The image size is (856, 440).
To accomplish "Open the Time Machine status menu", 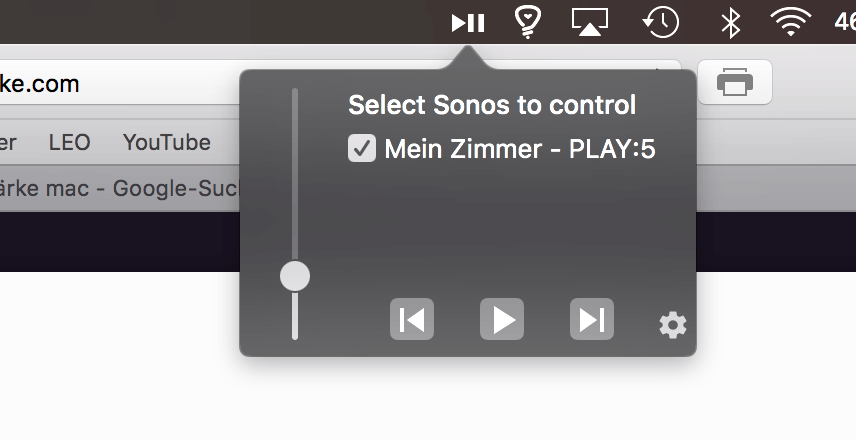I will tap(660, 22).
